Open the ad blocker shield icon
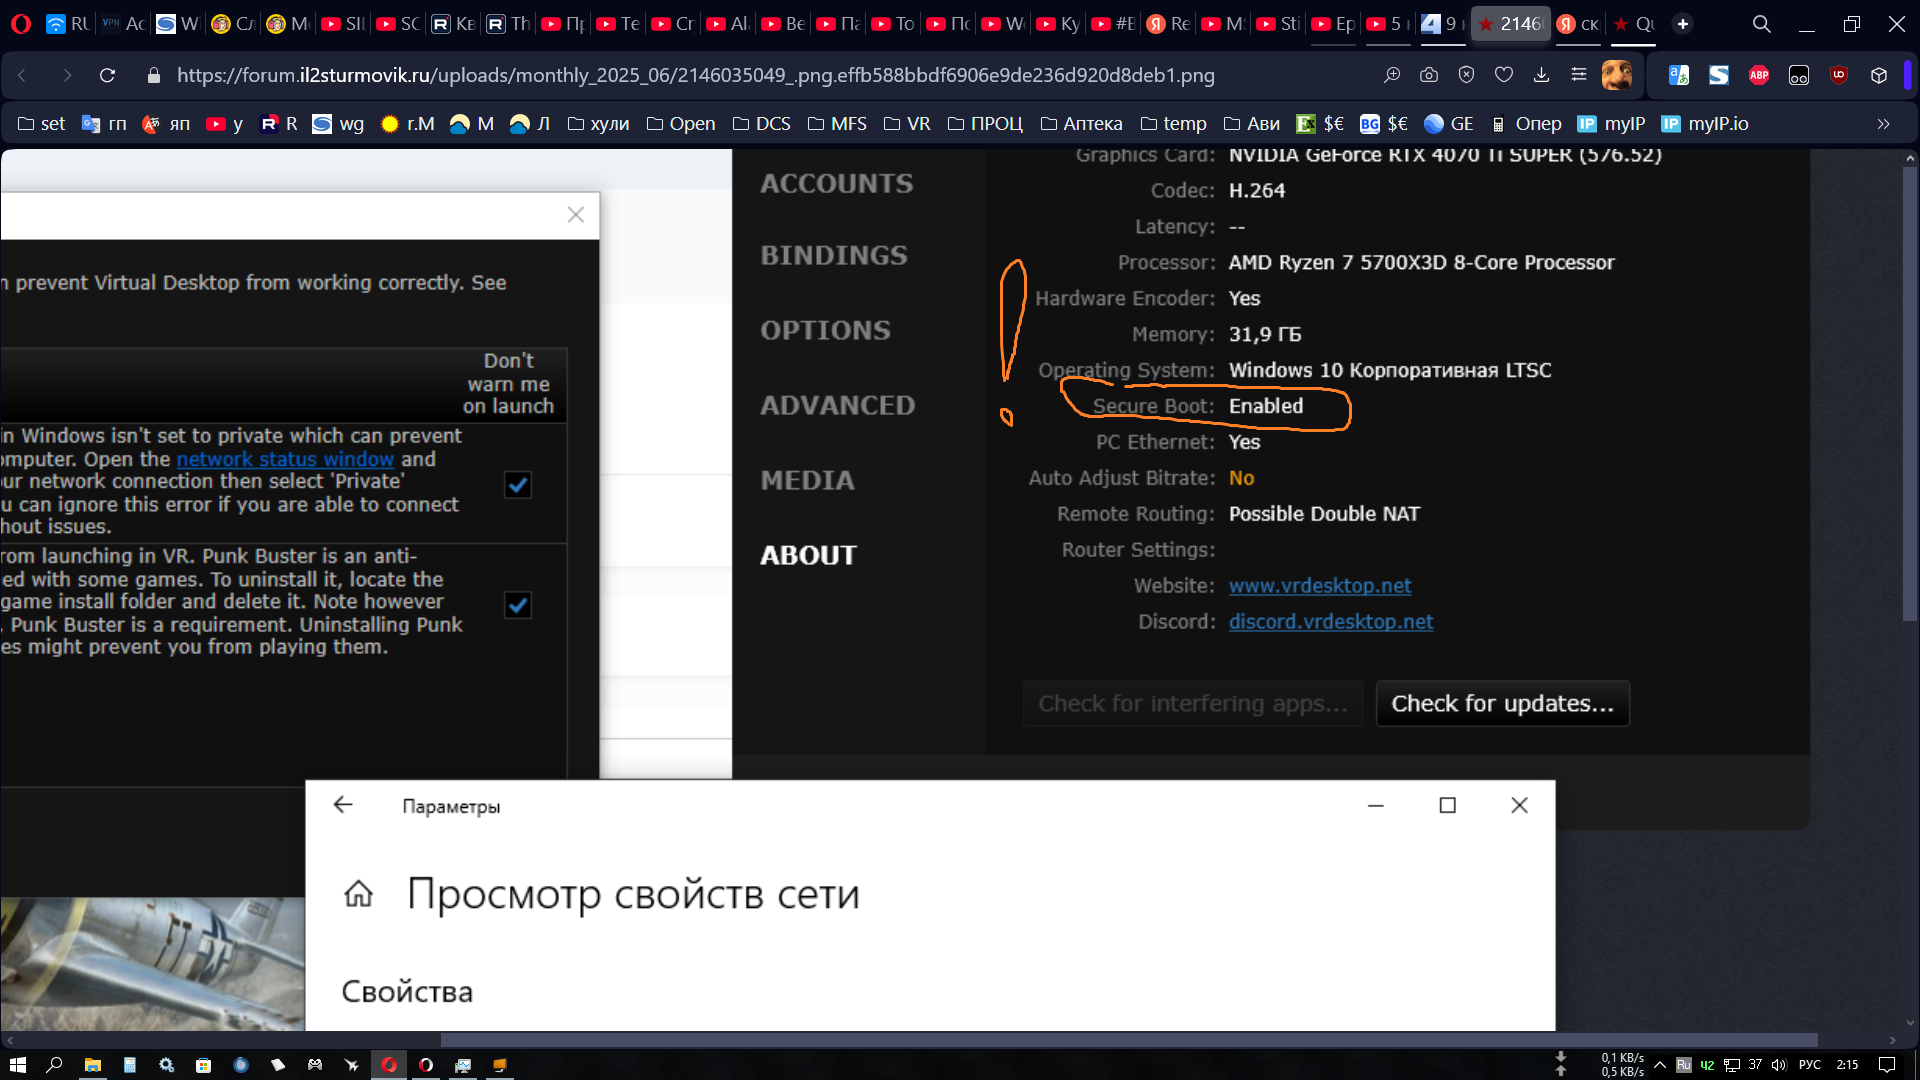The width and height of the screenshot is (1920, 1080). coord(1466,75)
